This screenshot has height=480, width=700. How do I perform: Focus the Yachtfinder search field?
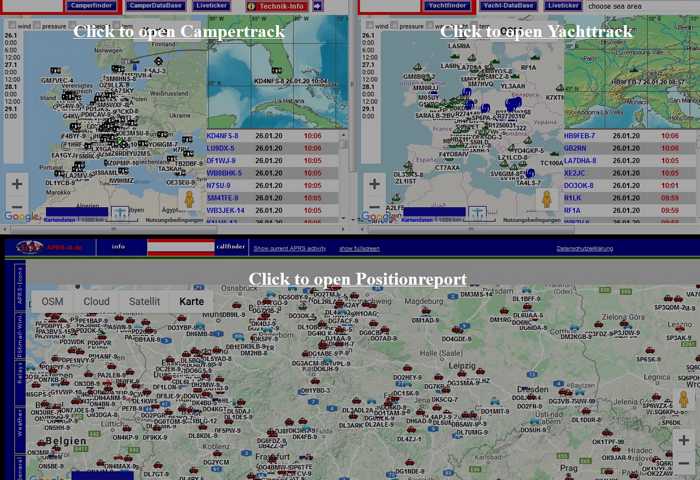(389, 6)
